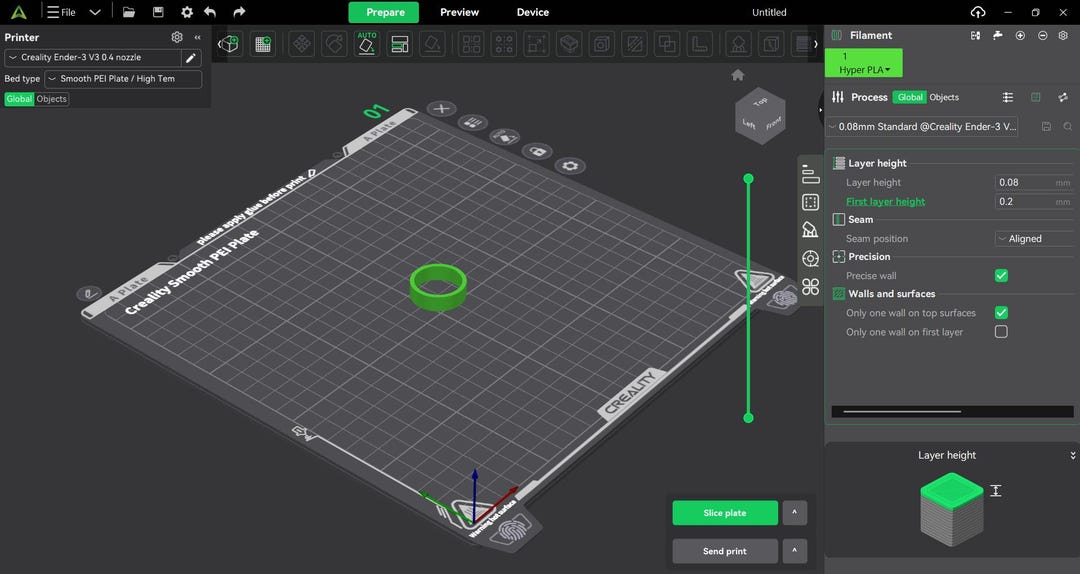Image resolution: width=1080 pixels, height=574 pixels.
Task: Expand options arrow next to Slice plate
Action: click(795, 513)
